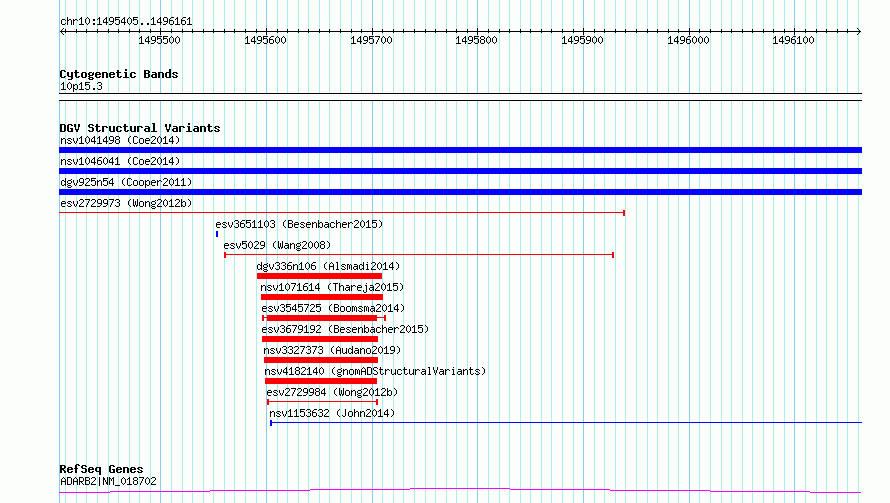Image resolution: width=890 pixels, height=503 pixels.
Task: Click the right arrow end of ruler
Action: [x=859, y=32]
